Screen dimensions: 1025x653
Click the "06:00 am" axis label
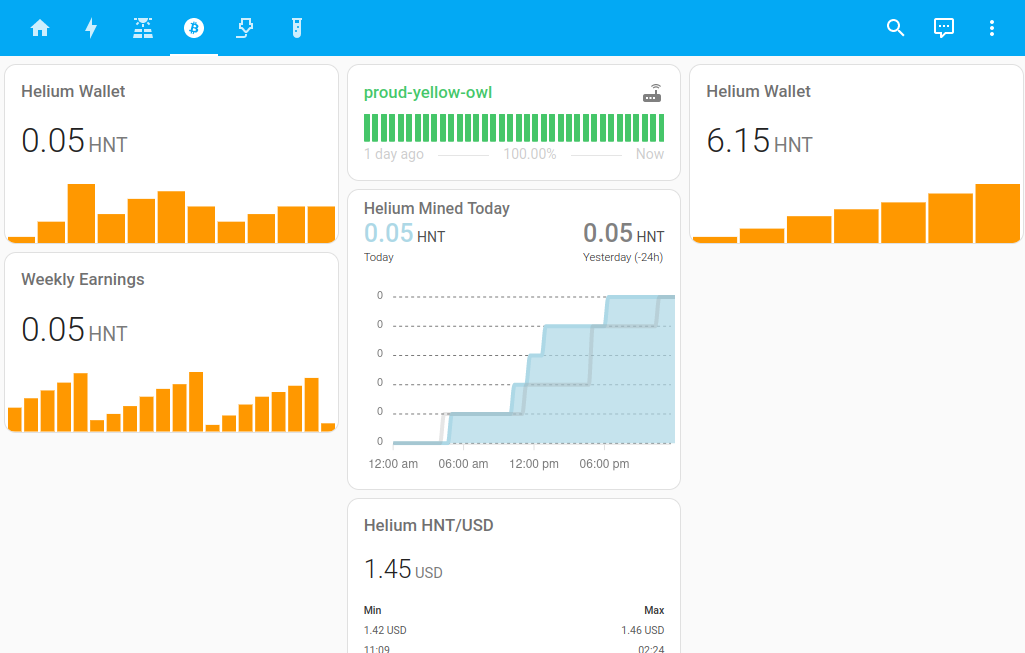click(x=463, y=464)
